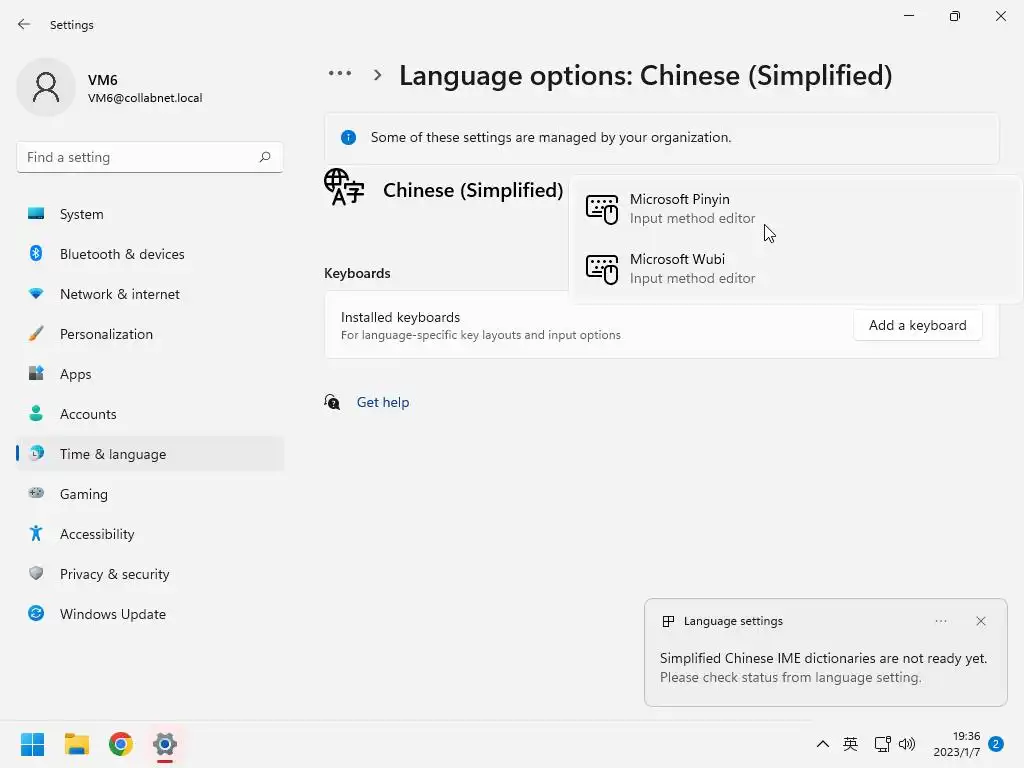
Task: Click the Personalization paintbrush icon
Action: [x=36, y=334]
